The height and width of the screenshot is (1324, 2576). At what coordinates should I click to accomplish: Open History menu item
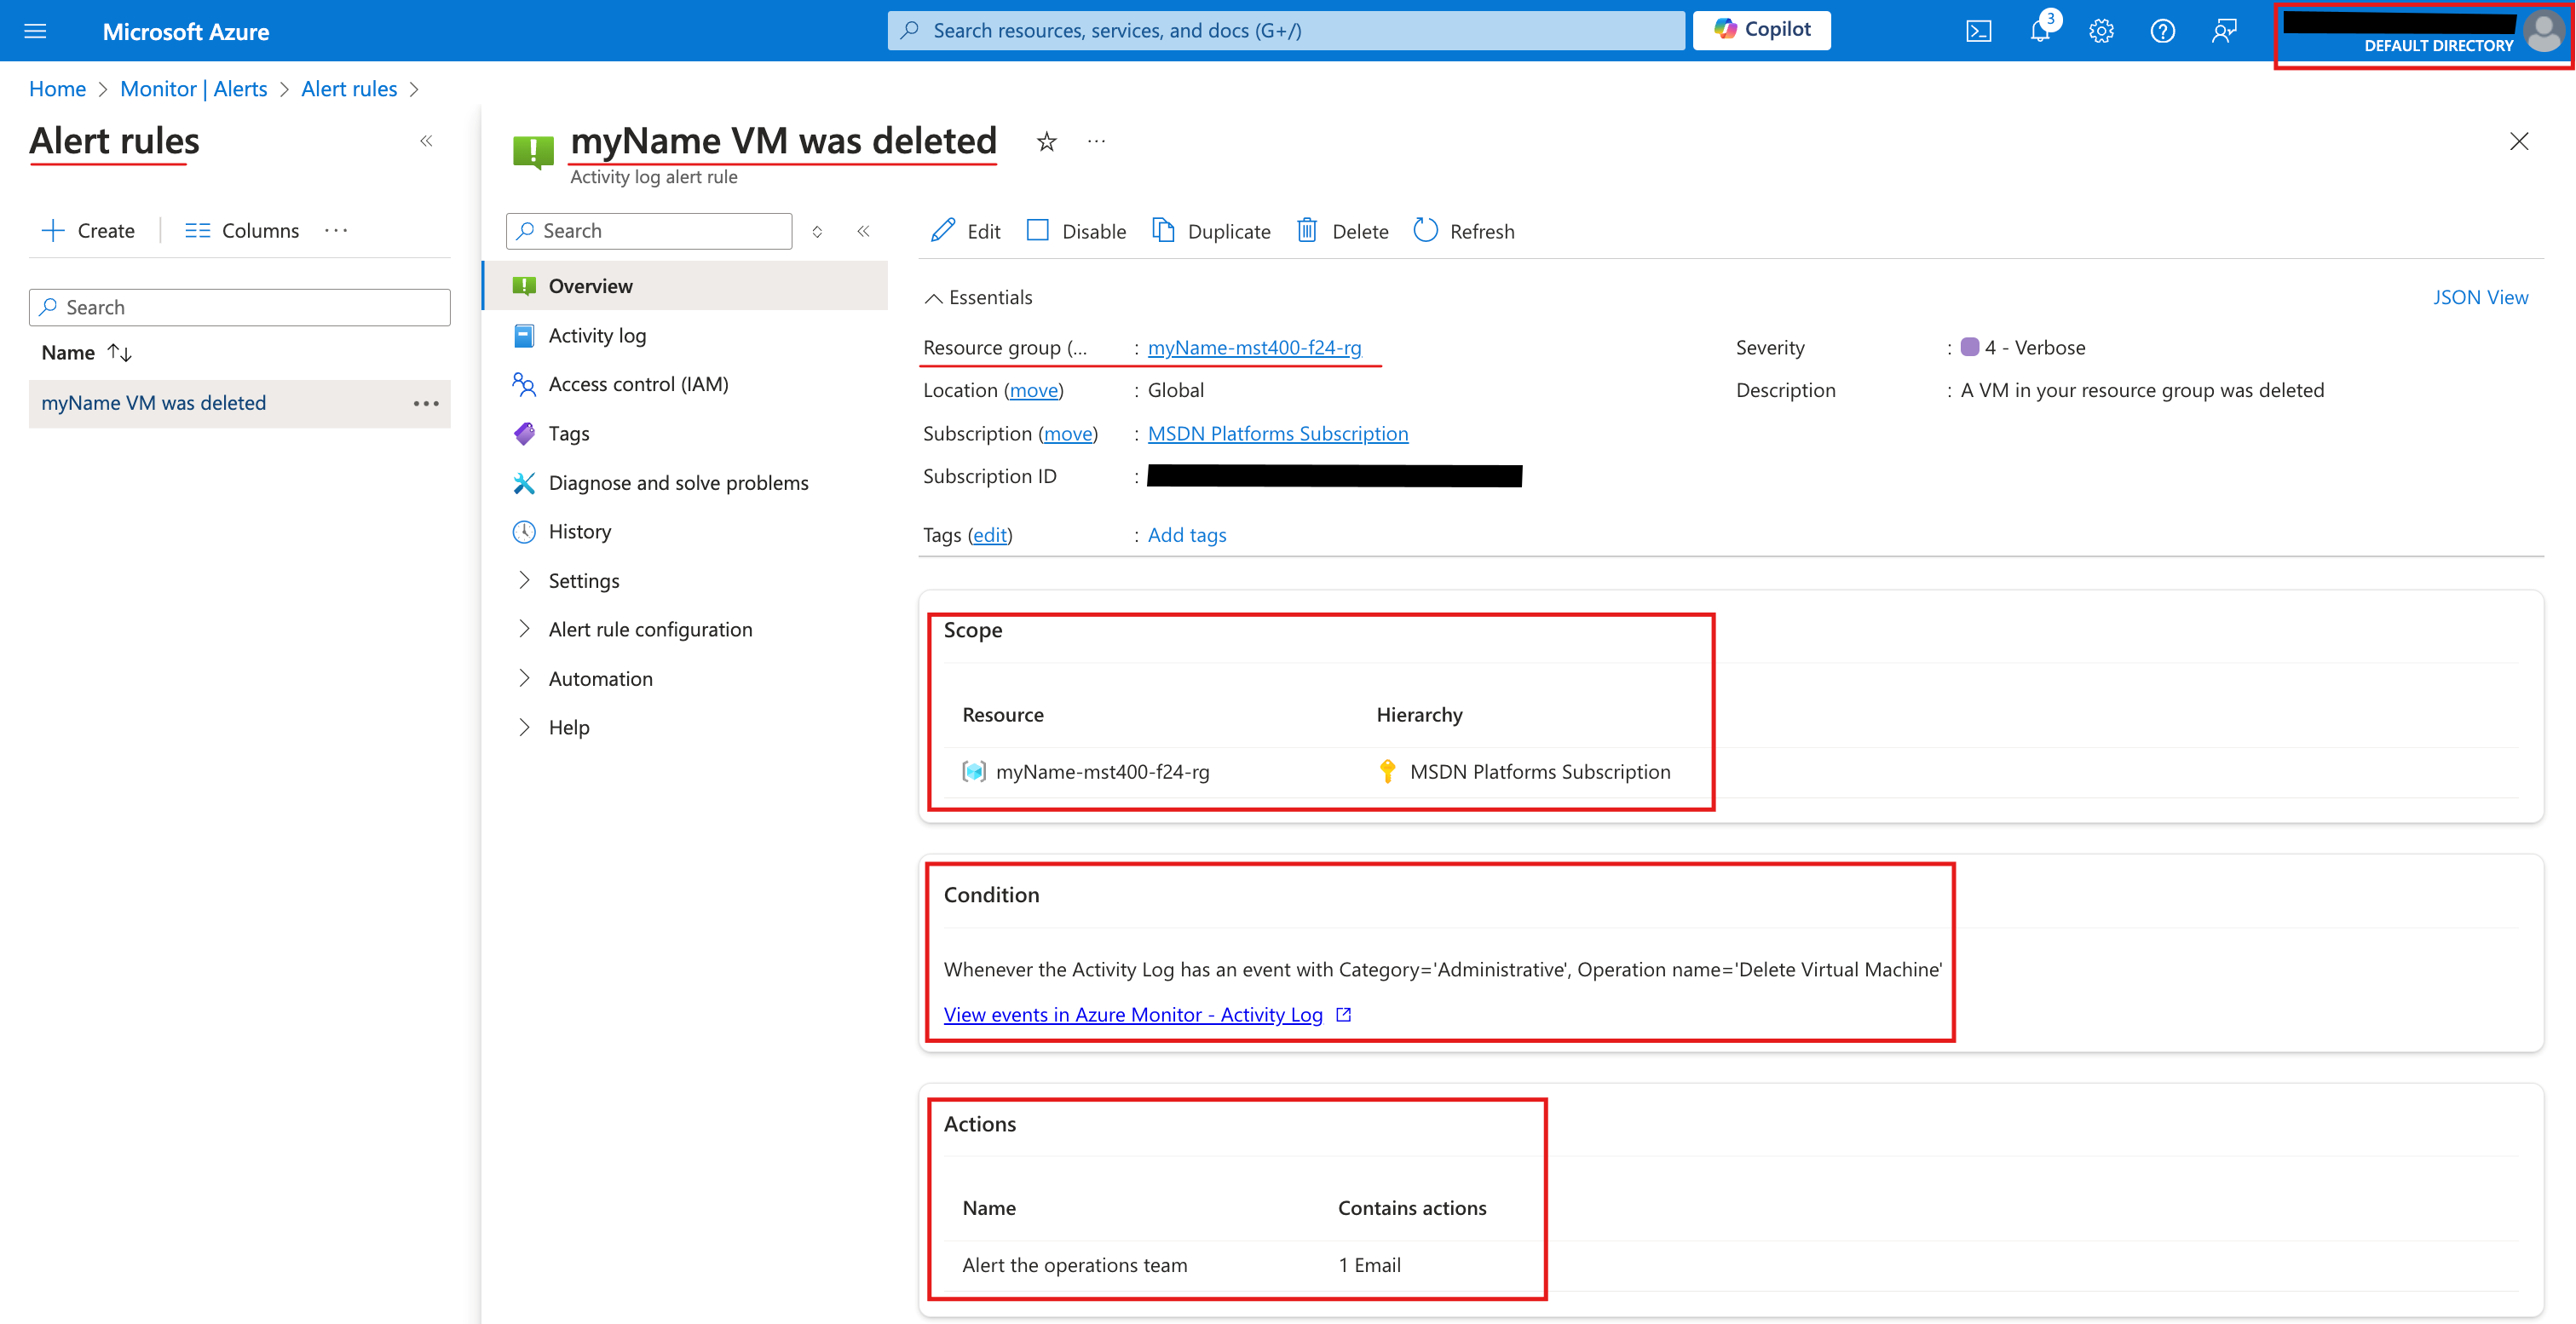tap(579, 531)
